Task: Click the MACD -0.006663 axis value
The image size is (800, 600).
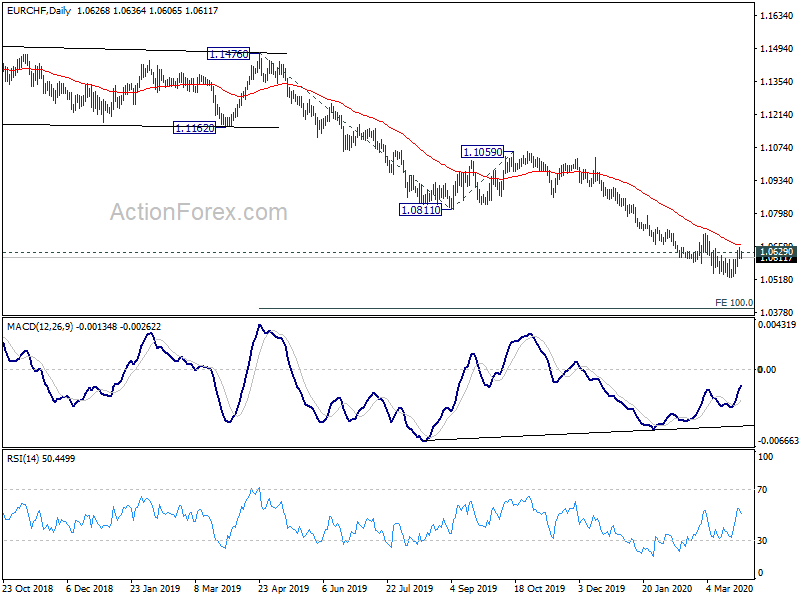Action: [x=778, y=441]
